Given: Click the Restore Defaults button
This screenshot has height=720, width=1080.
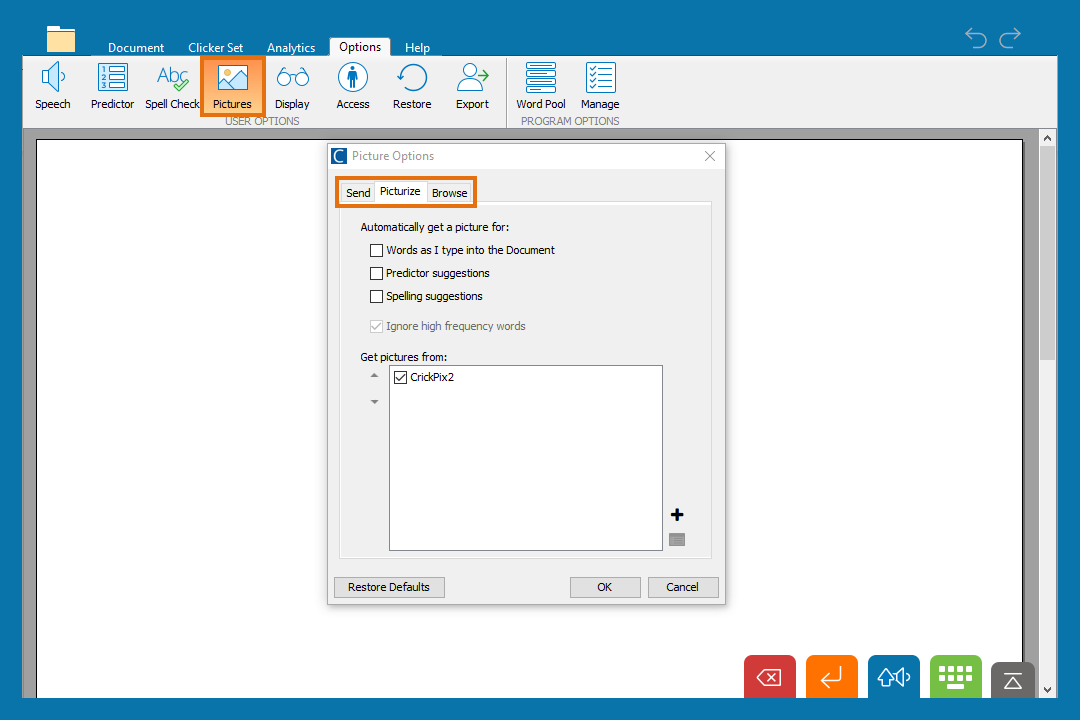Looking at the screenshot, I should click(x=389, y=587).
